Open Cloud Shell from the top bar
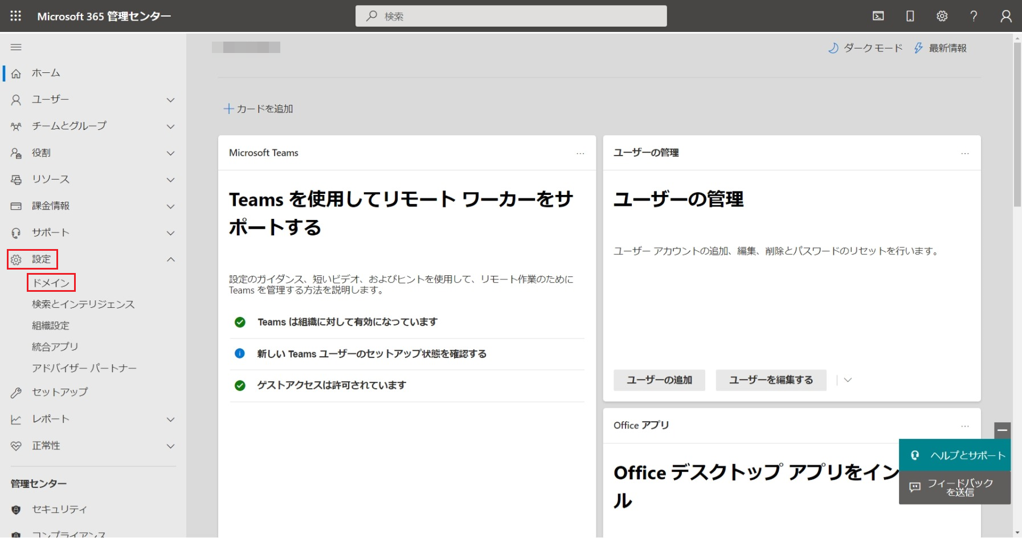The height and width of the screenshot is (538, 1022). 878,16
